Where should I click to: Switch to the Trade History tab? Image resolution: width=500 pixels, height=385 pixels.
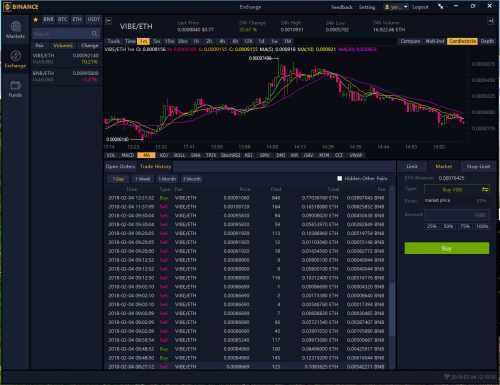coord(155,166)
